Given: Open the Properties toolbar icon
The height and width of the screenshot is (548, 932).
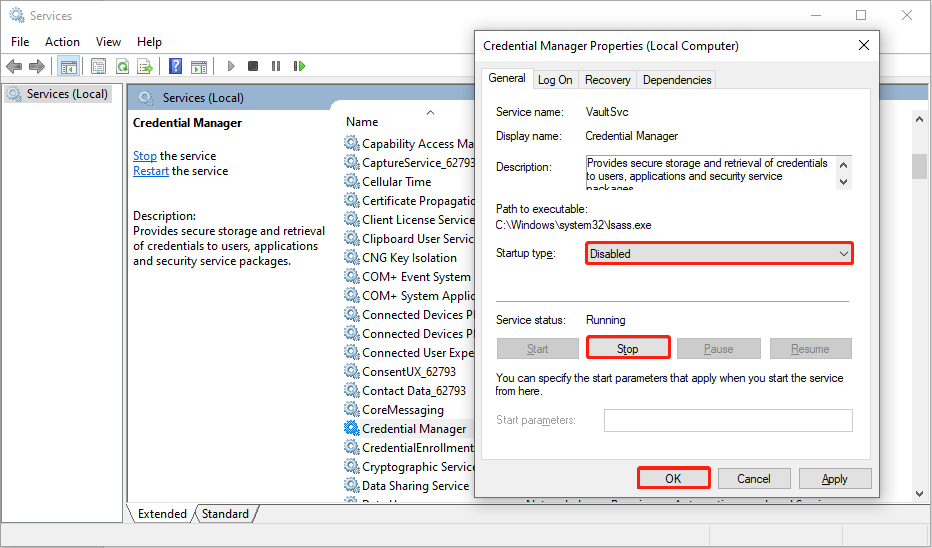Looking at the screenshot, I should tap(99, 66).
